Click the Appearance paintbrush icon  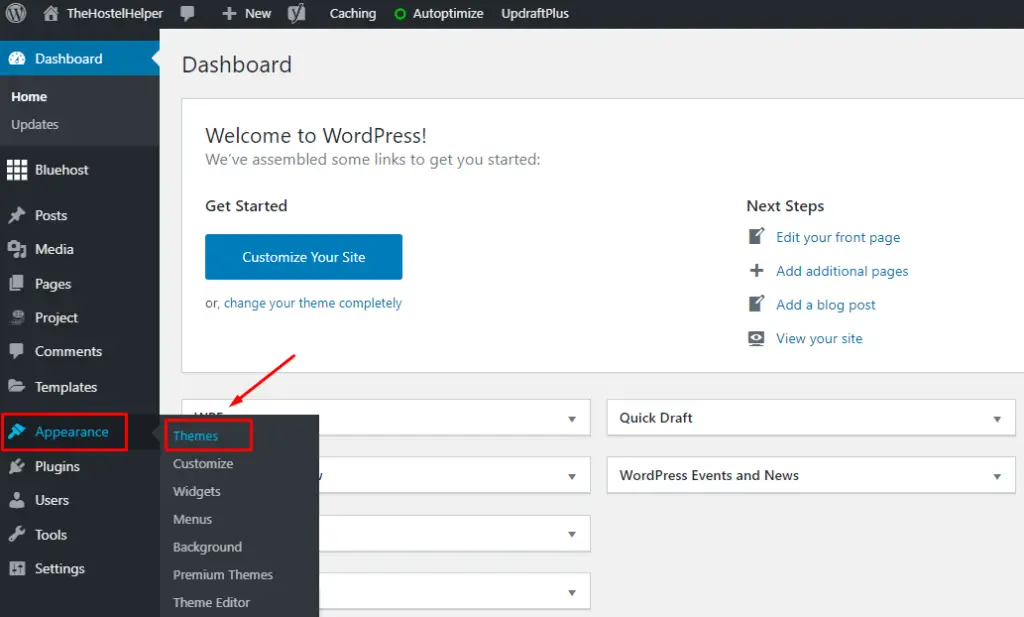(17, 431)
